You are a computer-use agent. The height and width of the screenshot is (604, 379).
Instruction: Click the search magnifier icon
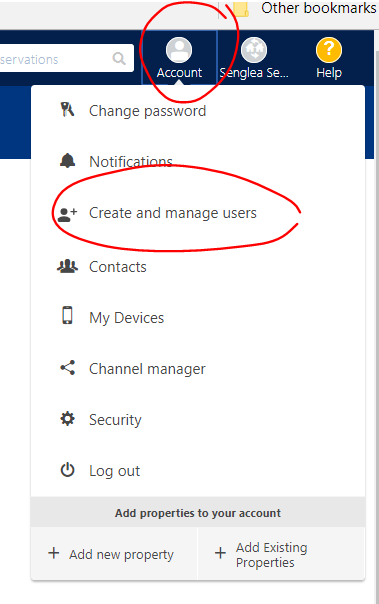click(x=119, y=59)
